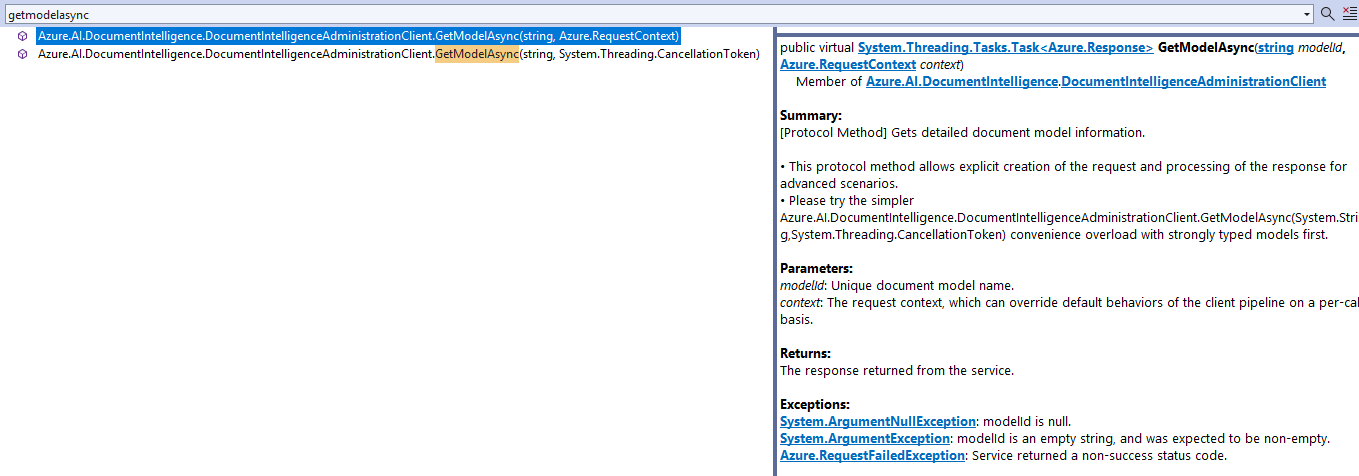The width and height of the screenshot is (1359, 476).
Task: Open the Azure.RequestContext type link
Action: tap(848, 64)
